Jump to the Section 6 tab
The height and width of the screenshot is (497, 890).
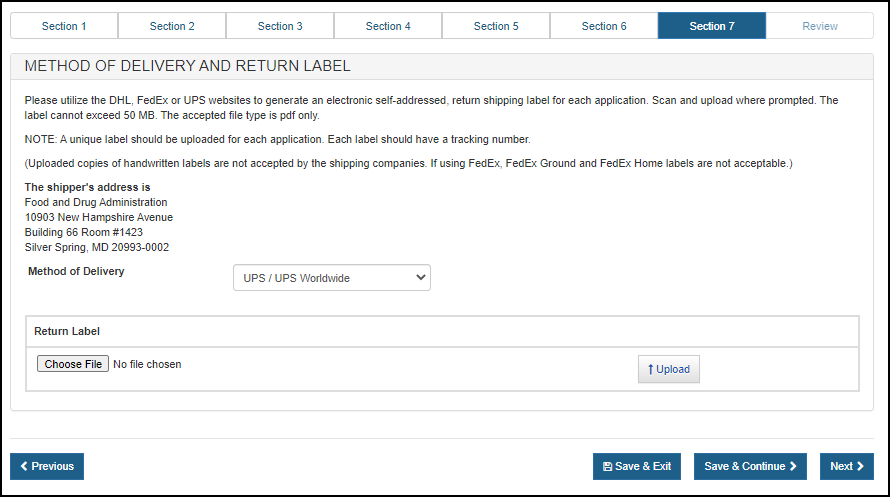[x=604, y=26]
